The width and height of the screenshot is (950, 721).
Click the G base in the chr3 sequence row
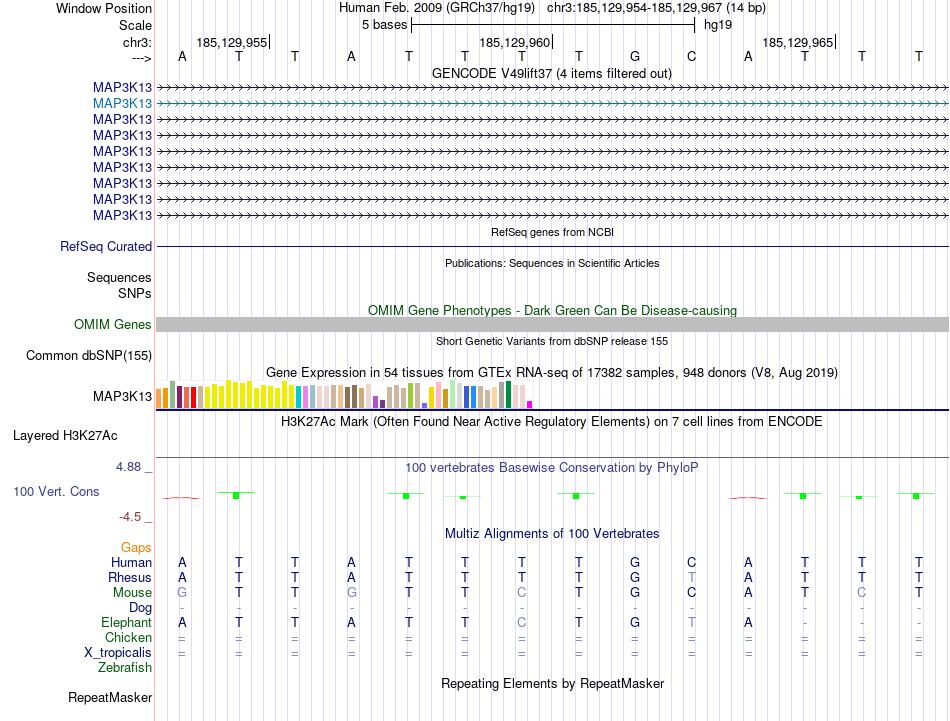click(x=635, y=56)
